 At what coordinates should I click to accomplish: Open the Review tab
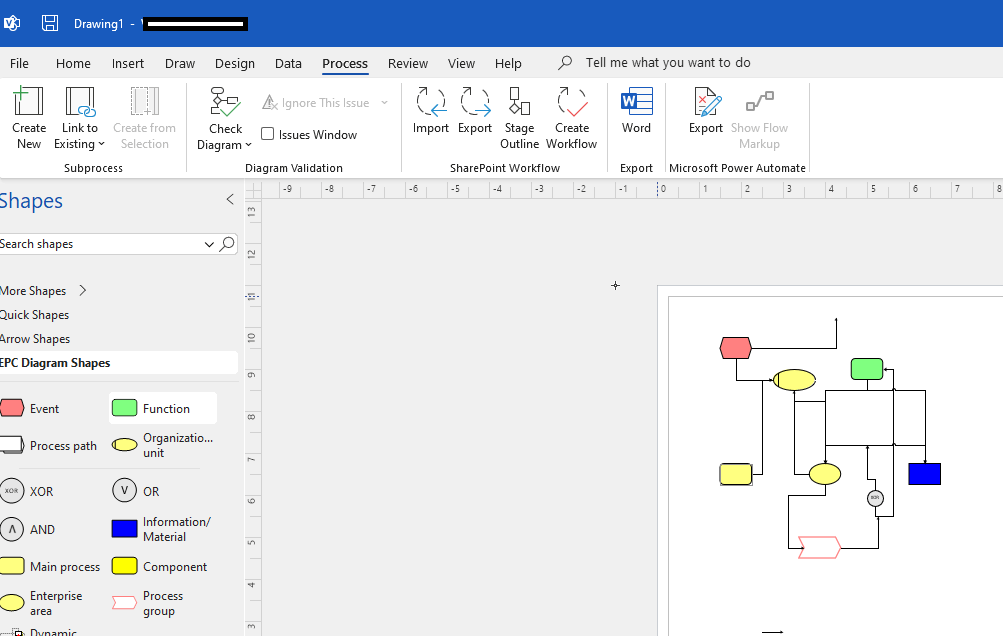pyautogui.click(x=407, y=63)
